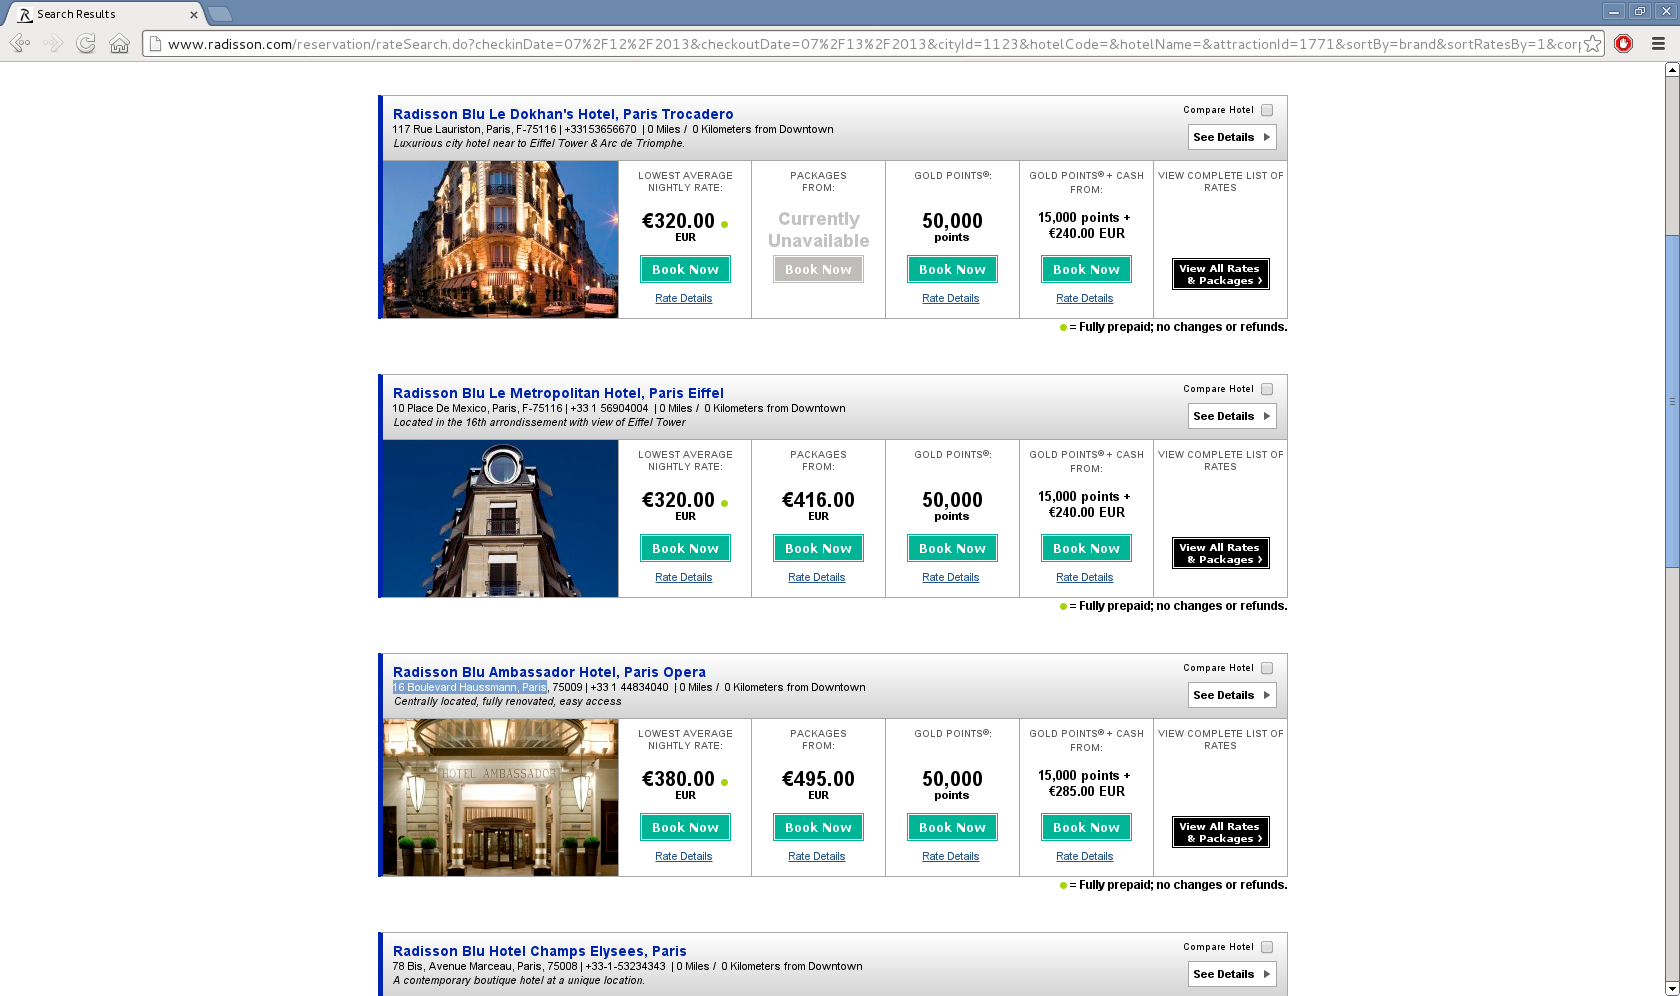1680x996 pixels.
Task: Open Radisson Blu Le Metropolitan Hotel link
Action: 558,393
